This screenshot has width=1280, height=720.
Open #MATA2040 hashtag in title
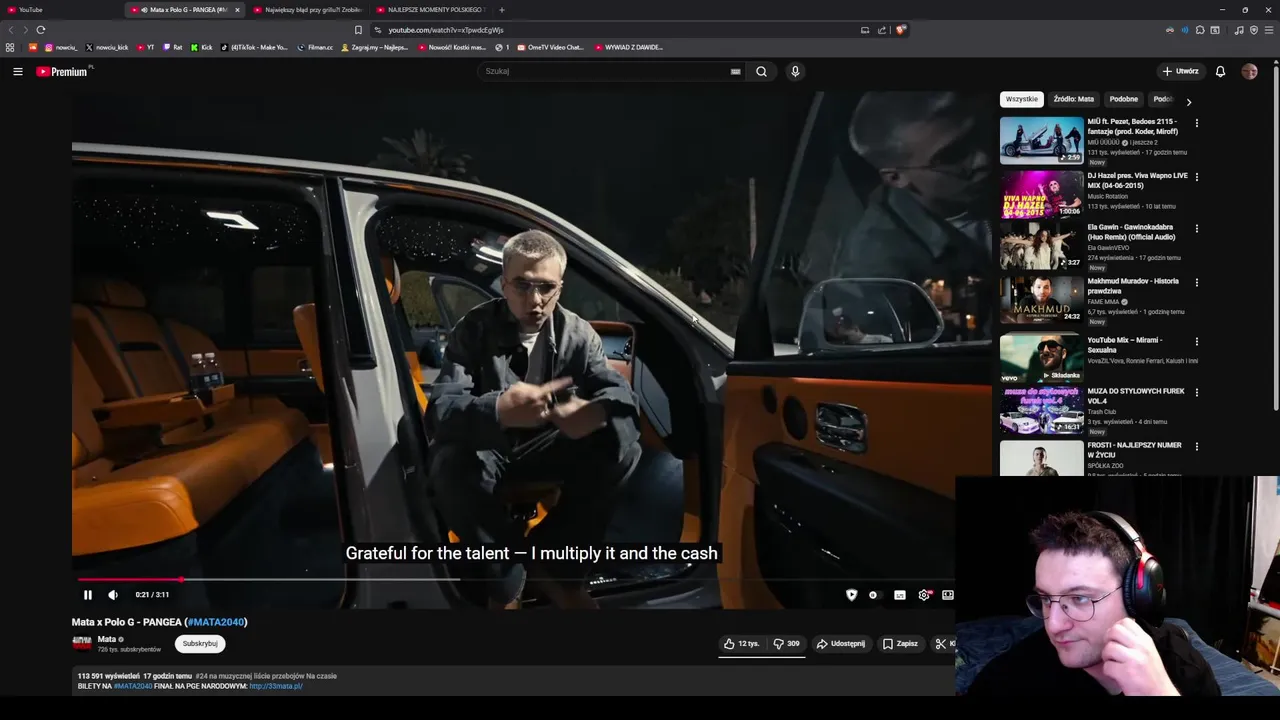point(216,622)
